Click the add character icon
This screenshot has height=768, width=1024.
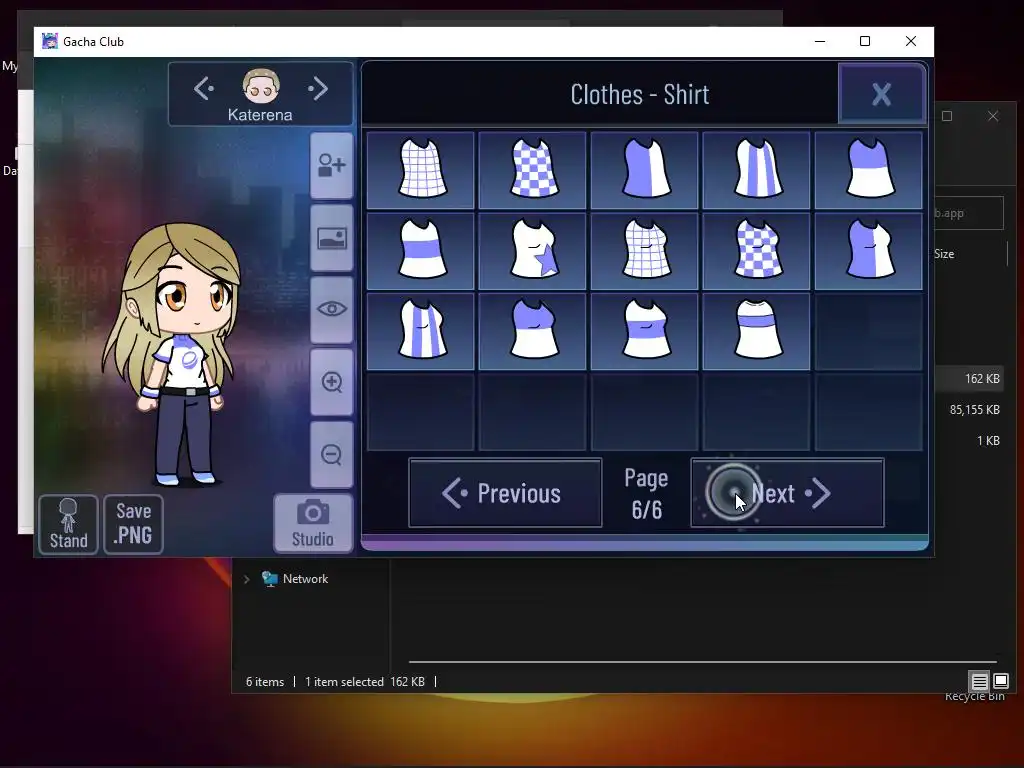[332, 165]
